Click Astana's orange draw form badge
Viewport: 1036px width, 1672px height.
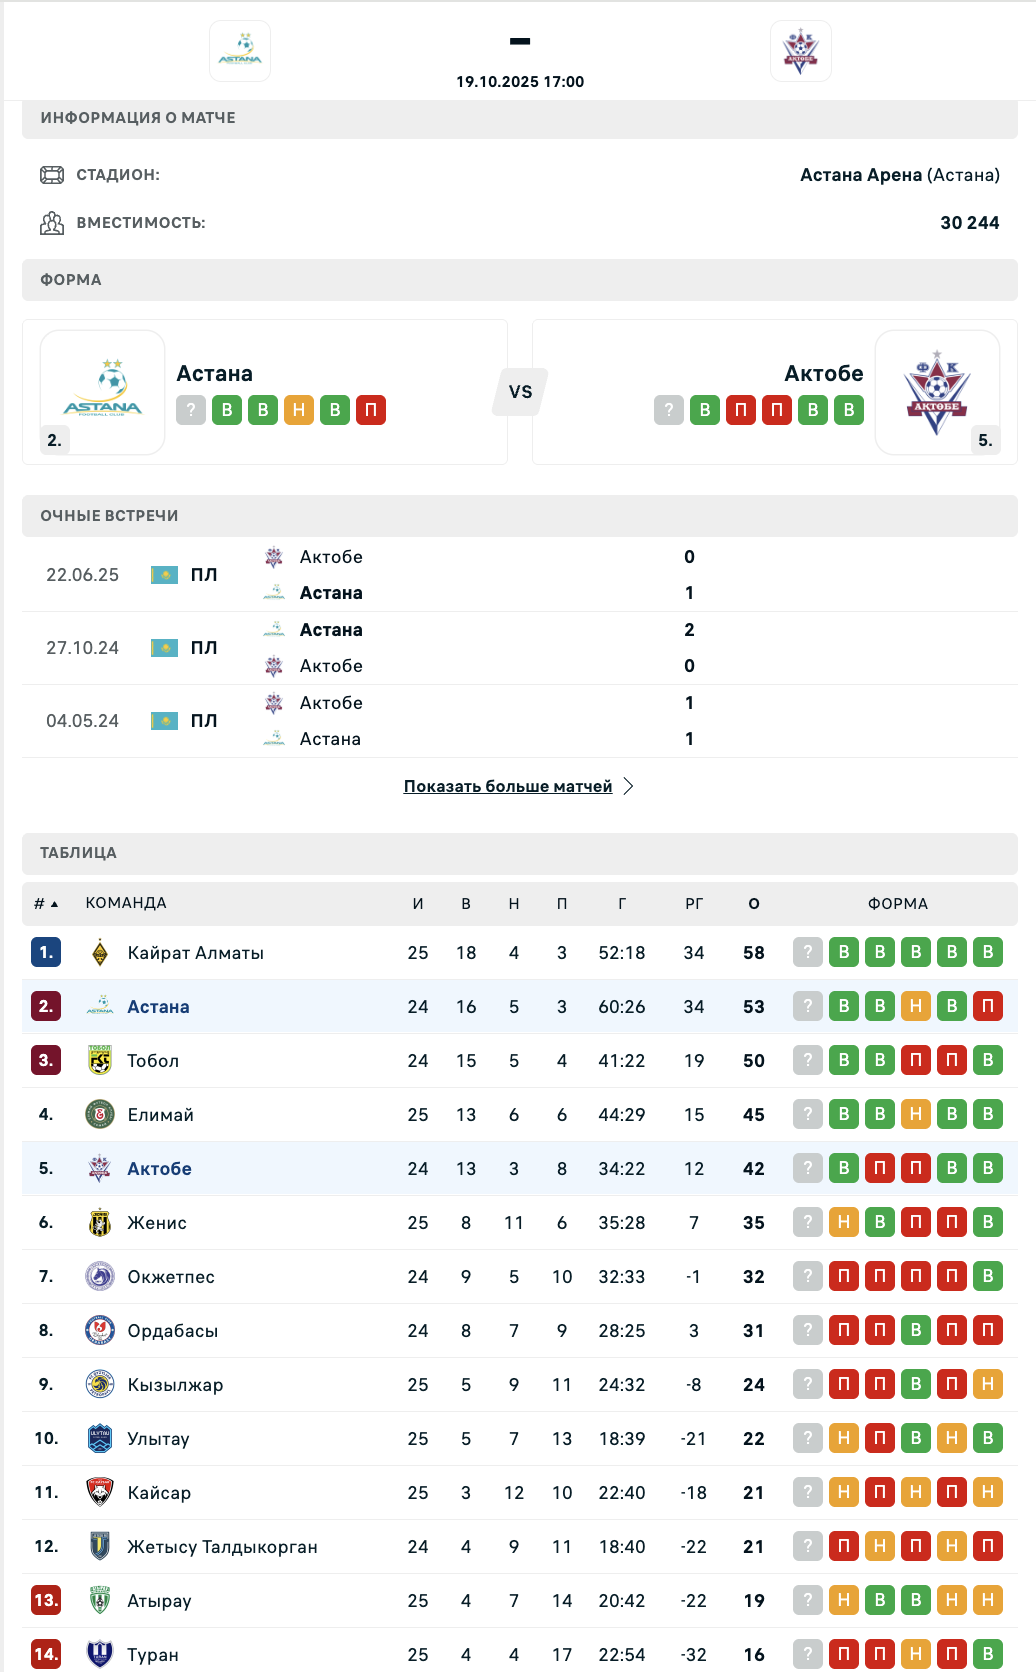pos(299,410)
